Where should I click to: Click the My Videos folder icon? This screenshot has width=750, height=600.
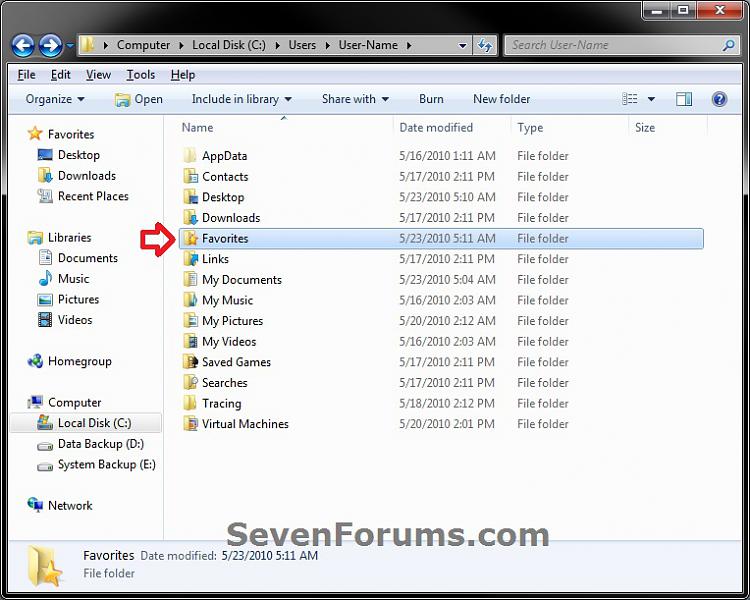pos(190,341)
